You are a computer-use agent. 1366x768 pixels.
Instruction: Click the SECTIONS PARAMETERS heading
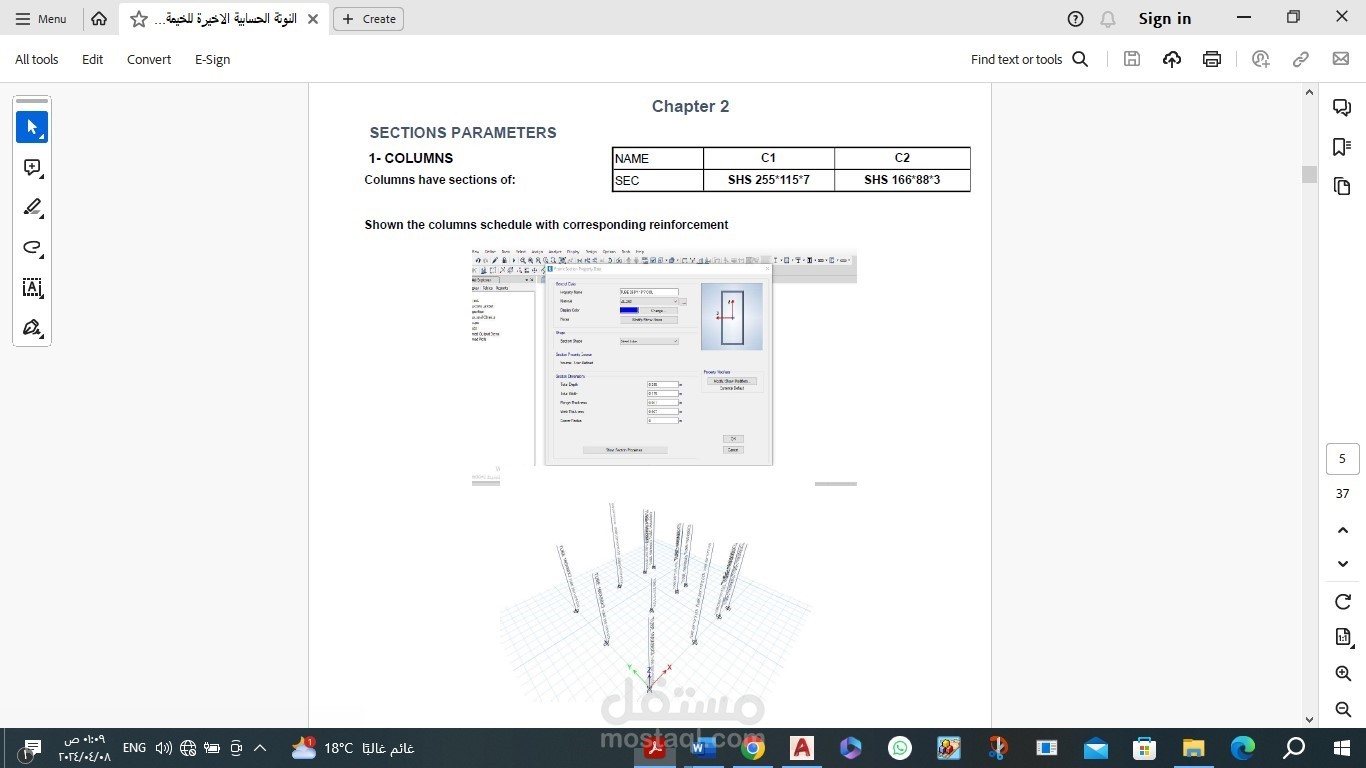pos(463,132)
